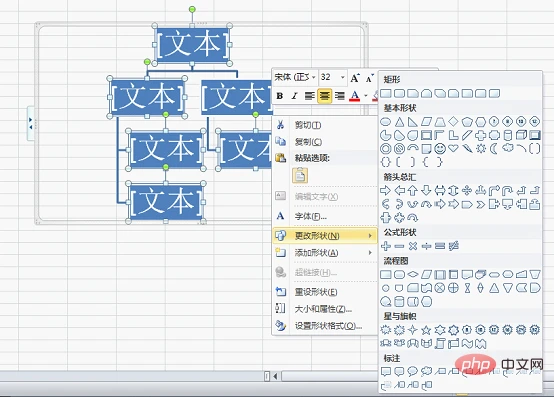The image size is (554, 397).
Task: Open the font color dropdown arrow
Action: coord(366,96)
